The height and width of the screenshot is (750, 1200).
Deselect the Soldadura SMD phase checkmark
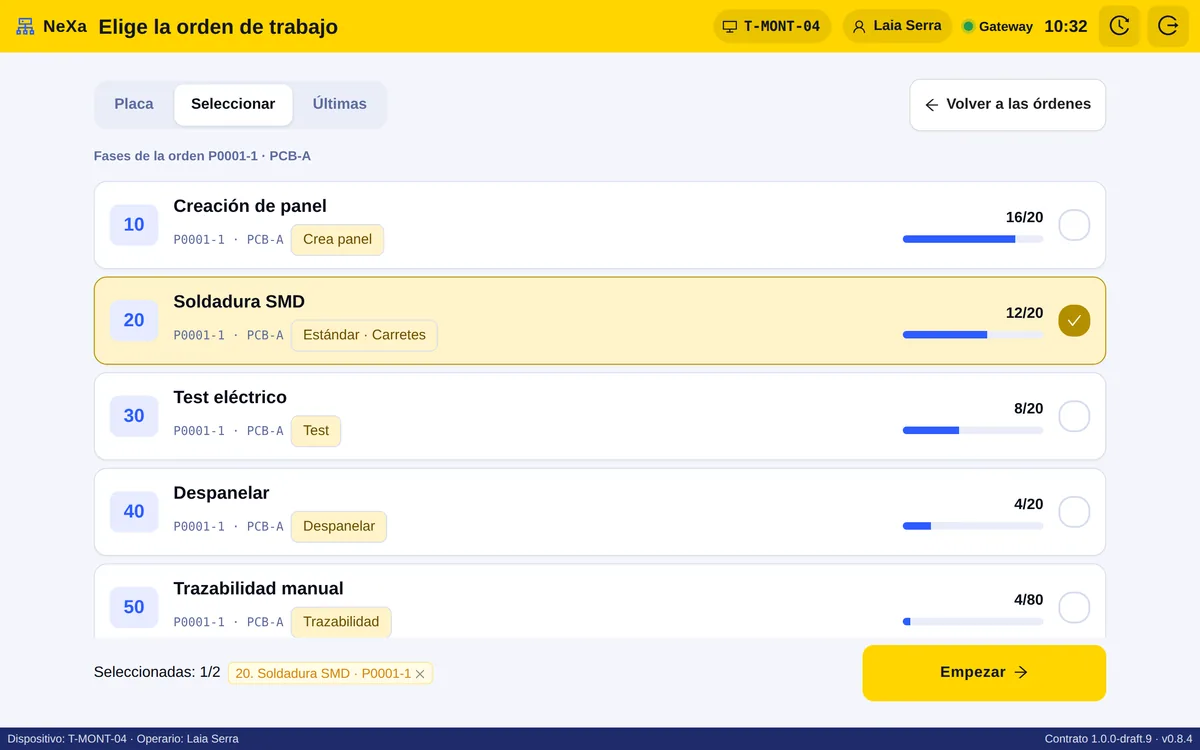(1074, 320)
